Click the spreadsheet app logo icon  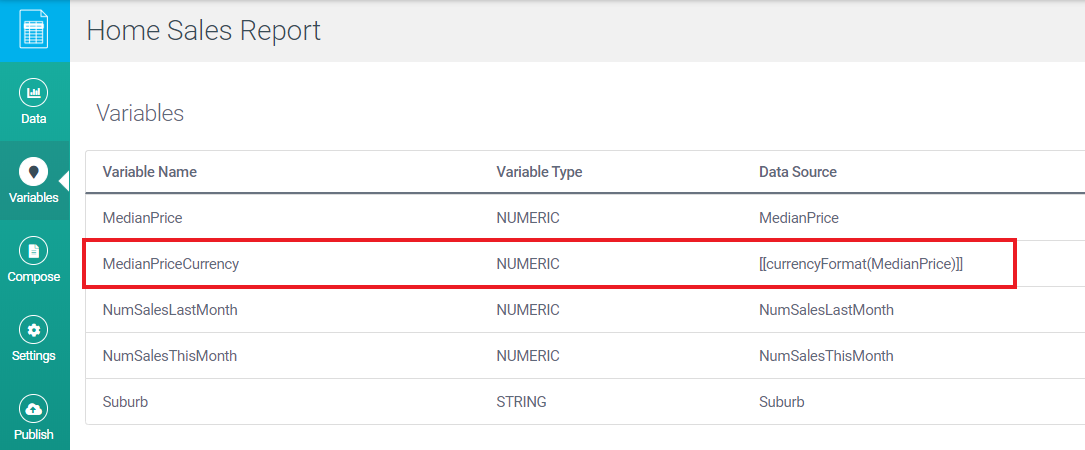click(34, 31)
